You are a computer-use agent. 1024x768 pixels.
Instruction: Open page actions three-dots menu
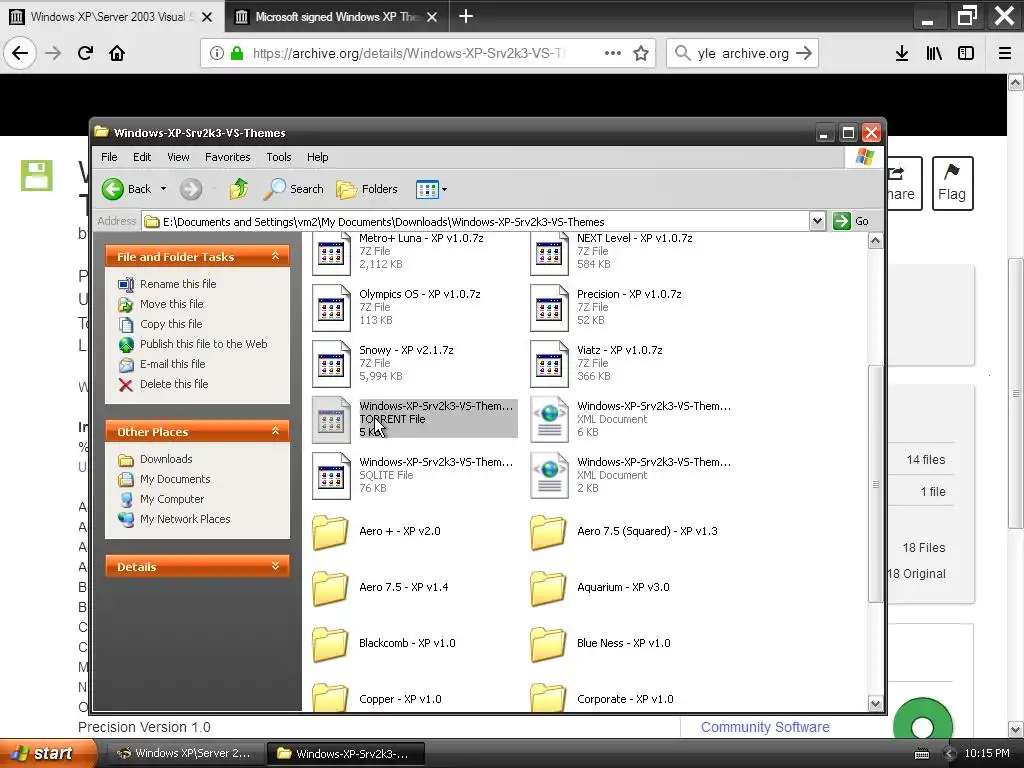coord(613,53)
